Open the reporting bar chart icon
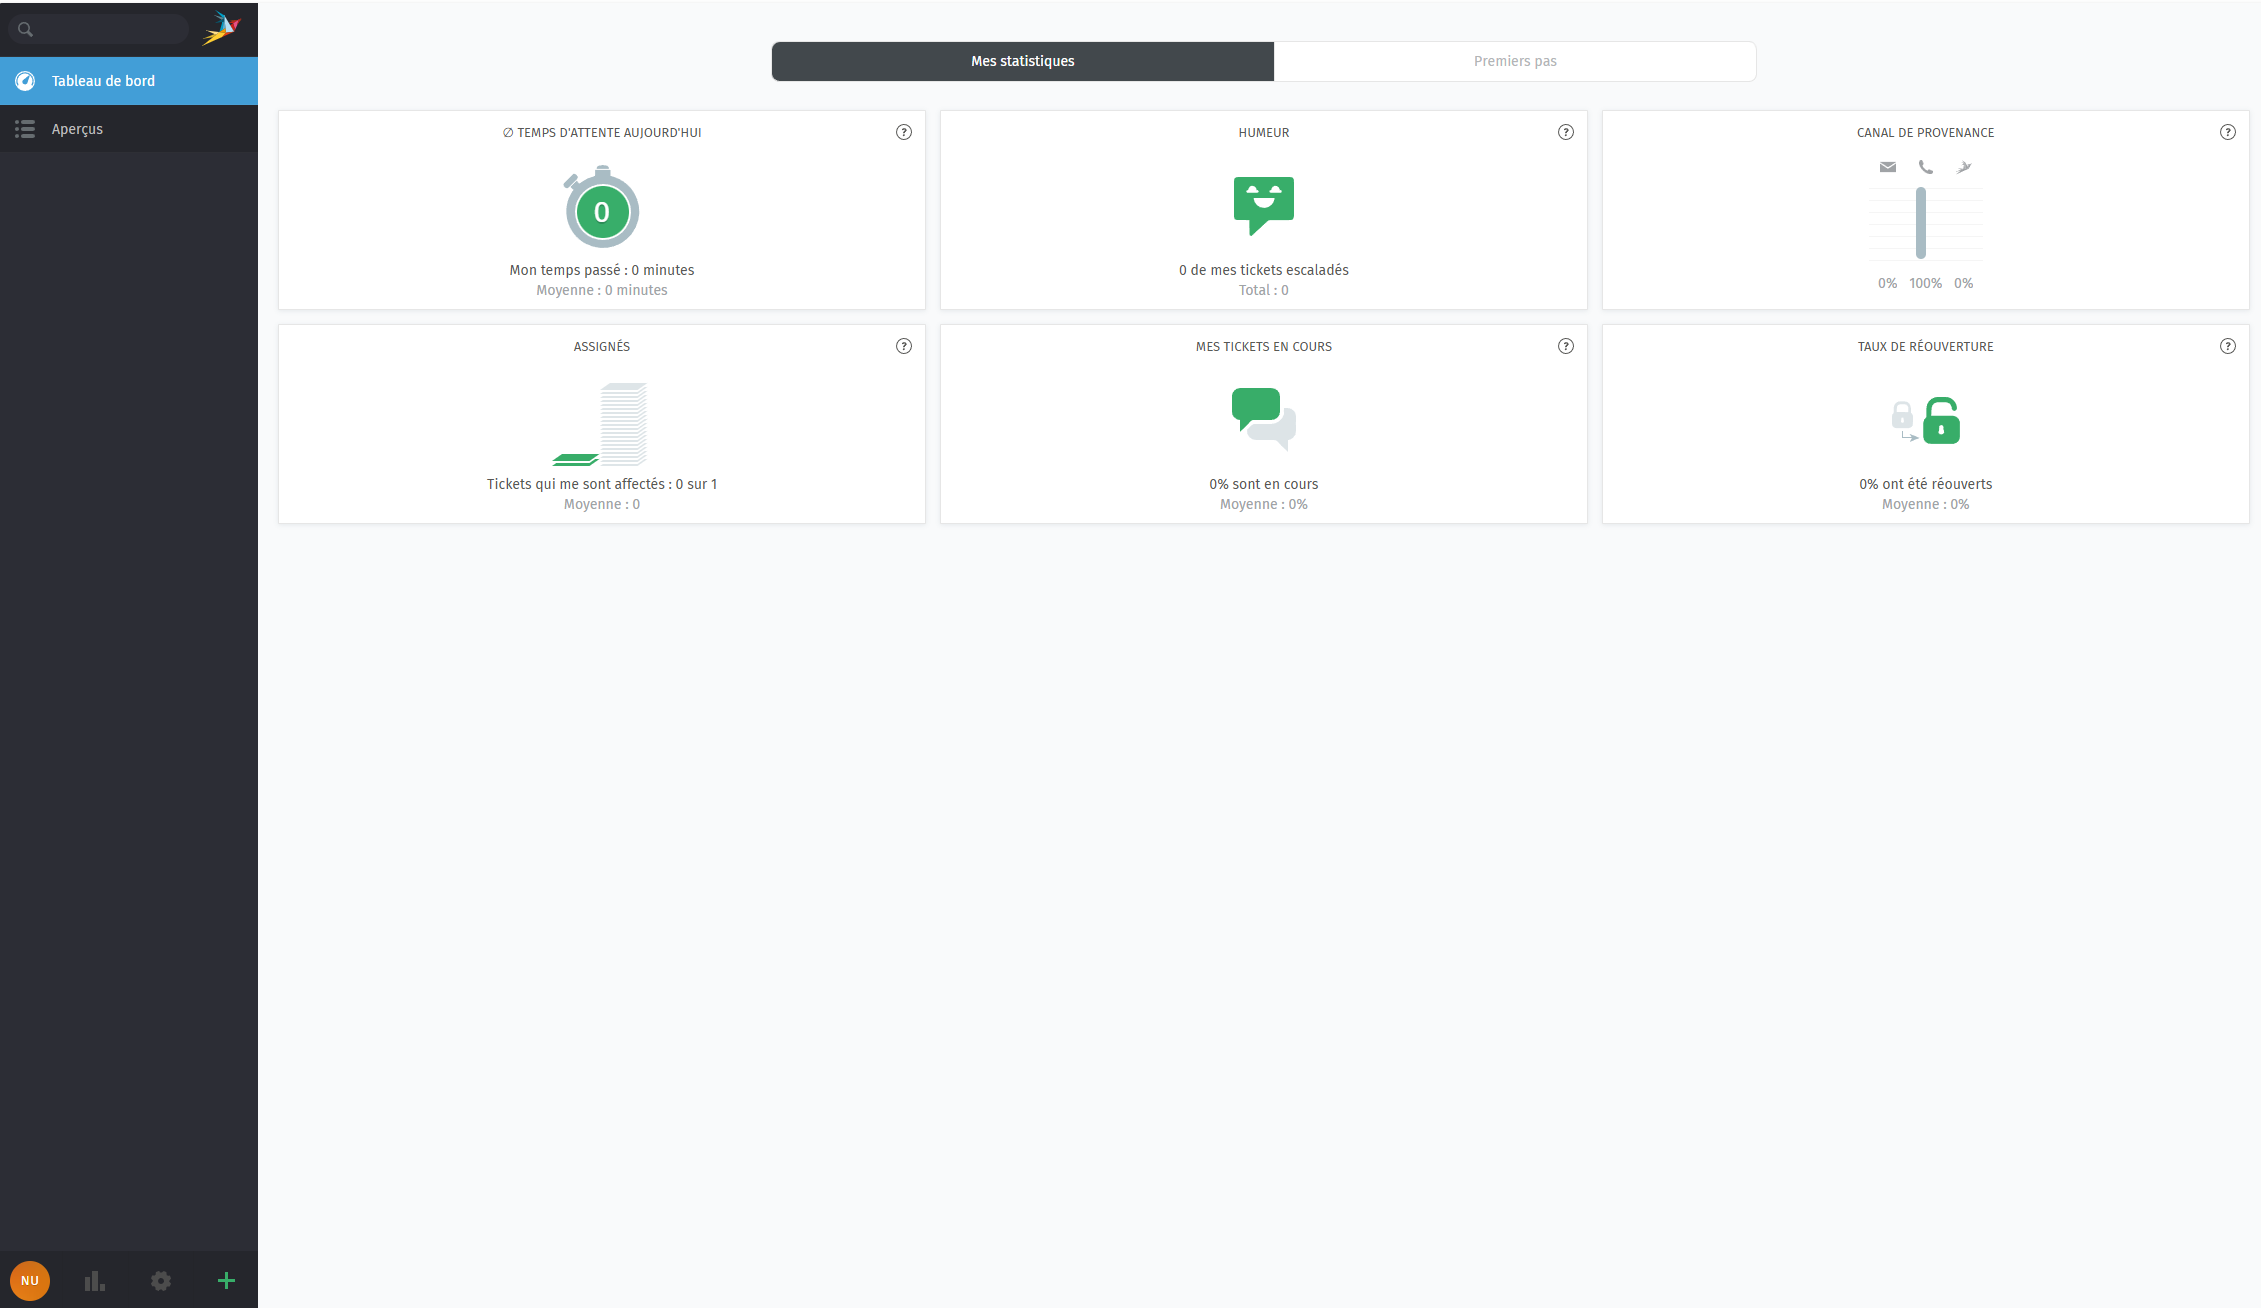Screen dimensions: 2261x1308 coord(95,1280)
